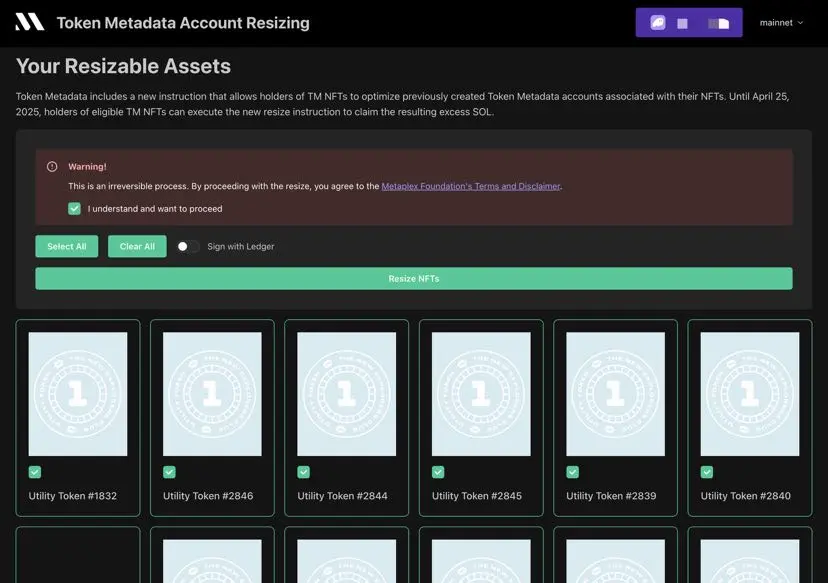Click the 'Utility Token #2846' label

pyautogui.click(x=208, y=496)
